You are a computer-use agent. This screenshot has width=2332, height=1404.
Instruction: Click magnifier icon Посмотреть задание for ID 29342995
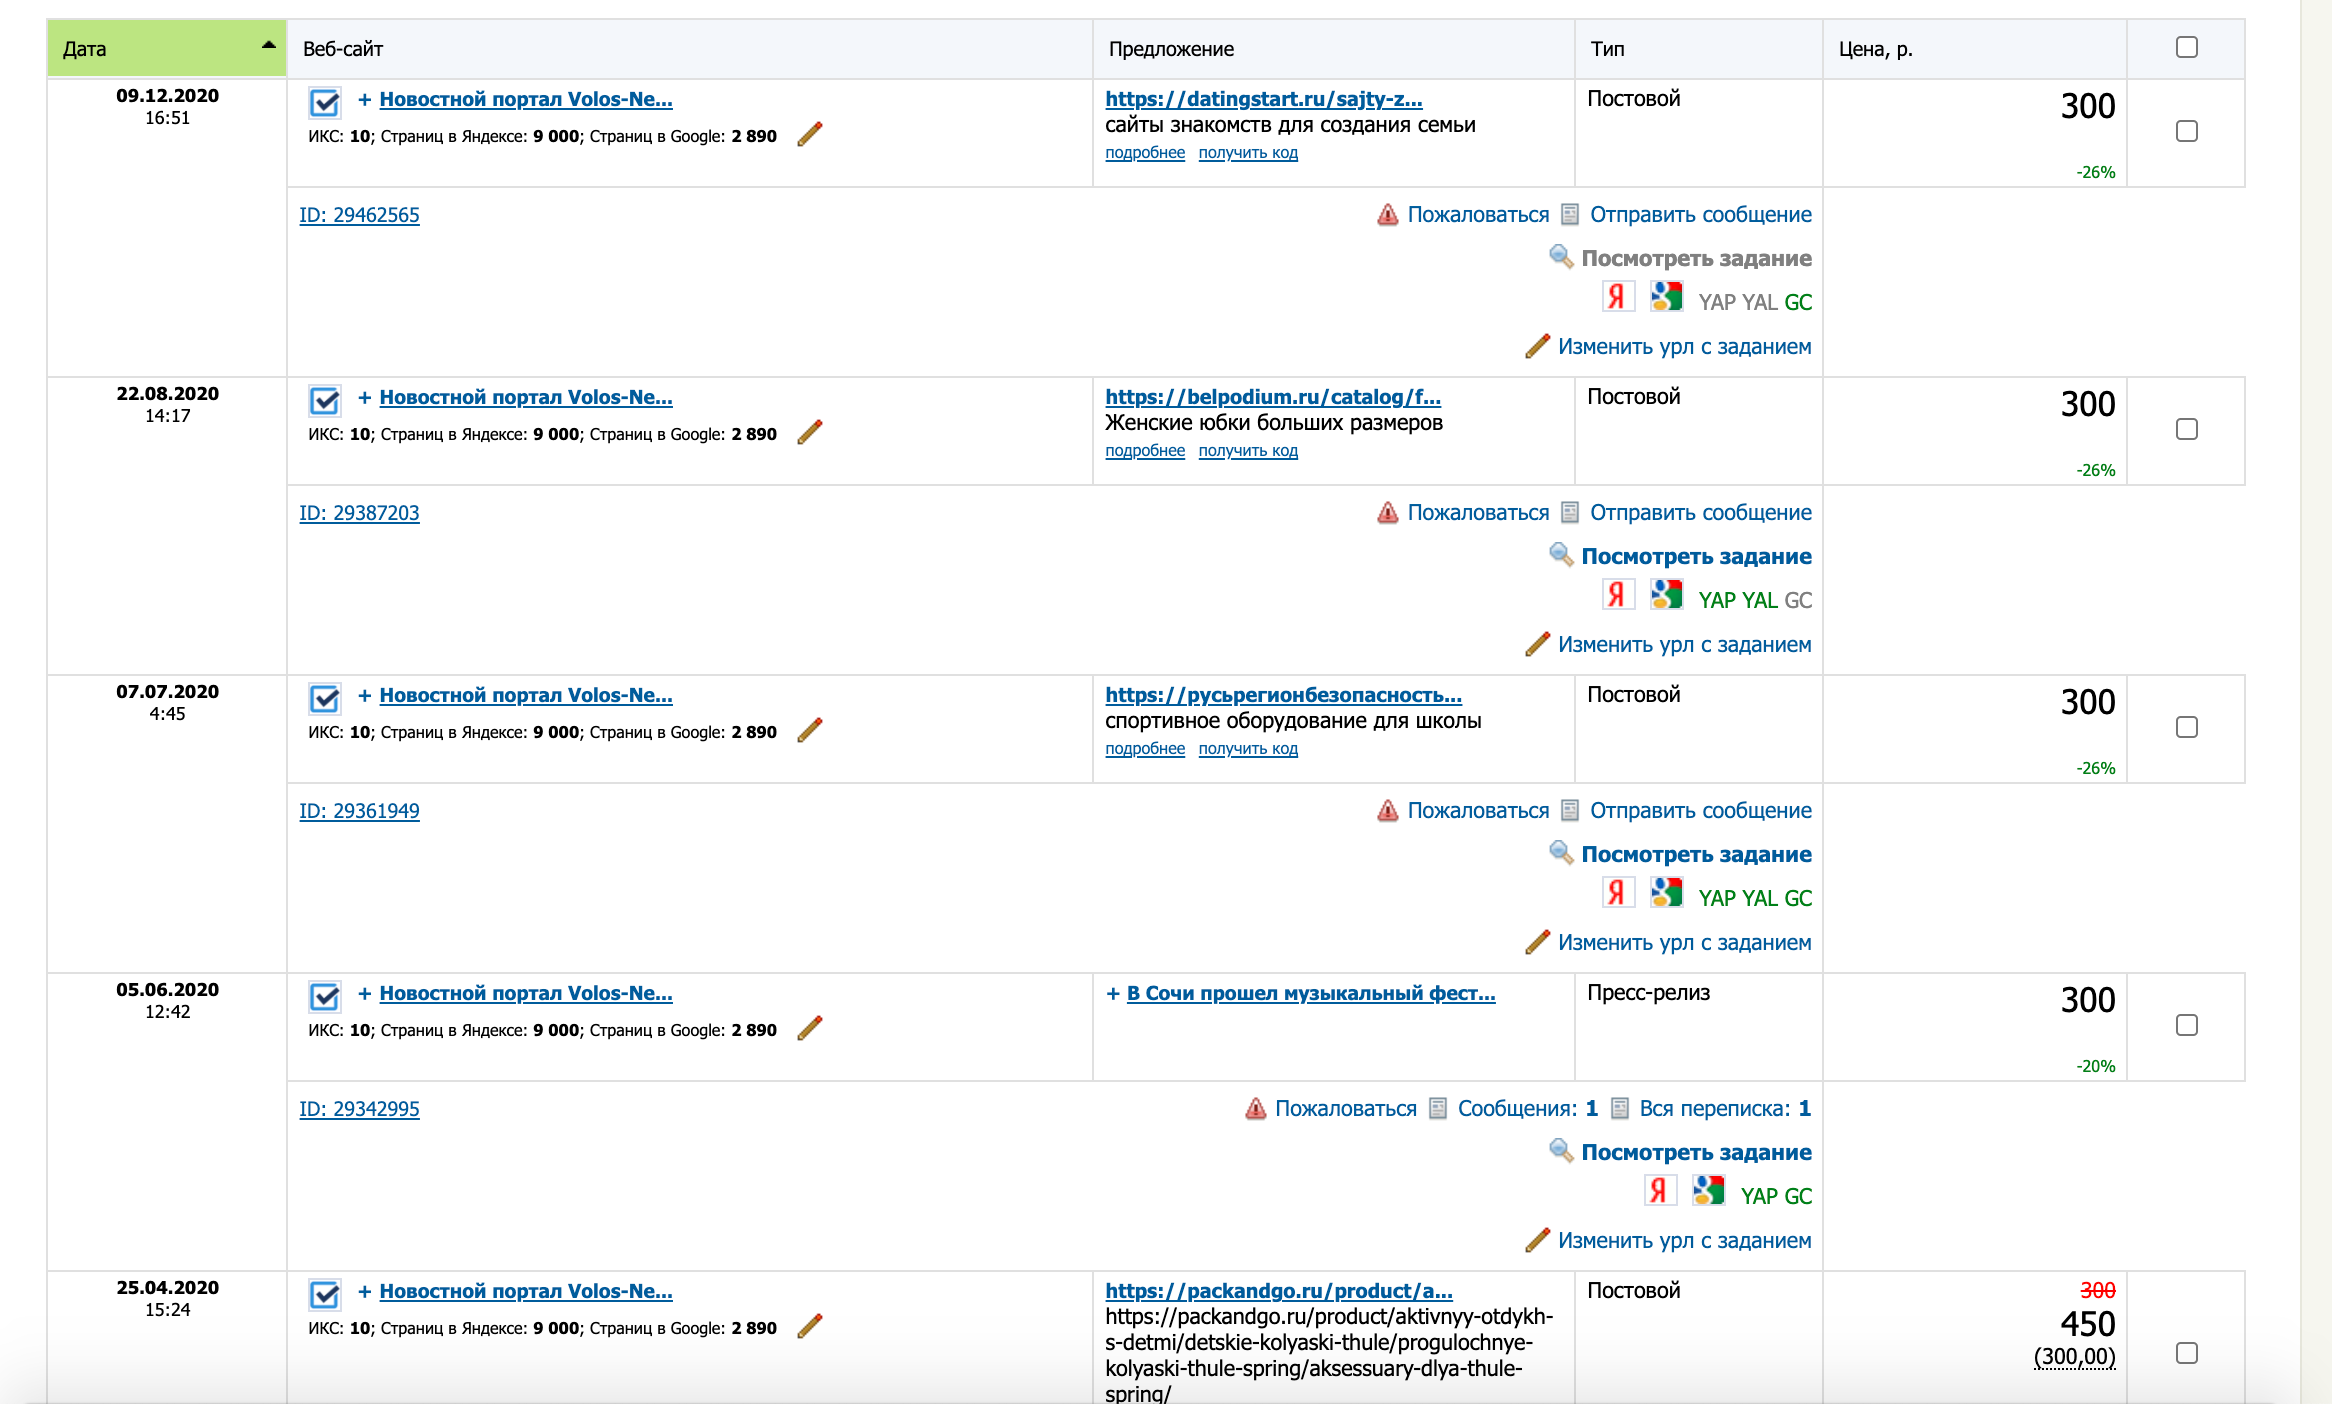tap(1561, 1151)
